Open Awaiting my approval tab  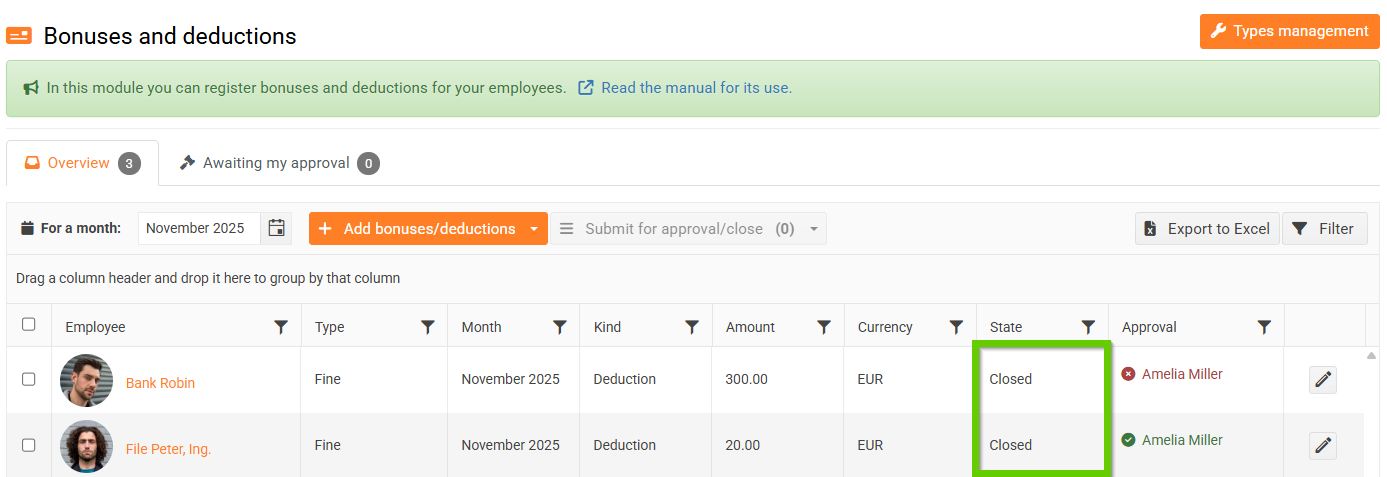point(278,163)
